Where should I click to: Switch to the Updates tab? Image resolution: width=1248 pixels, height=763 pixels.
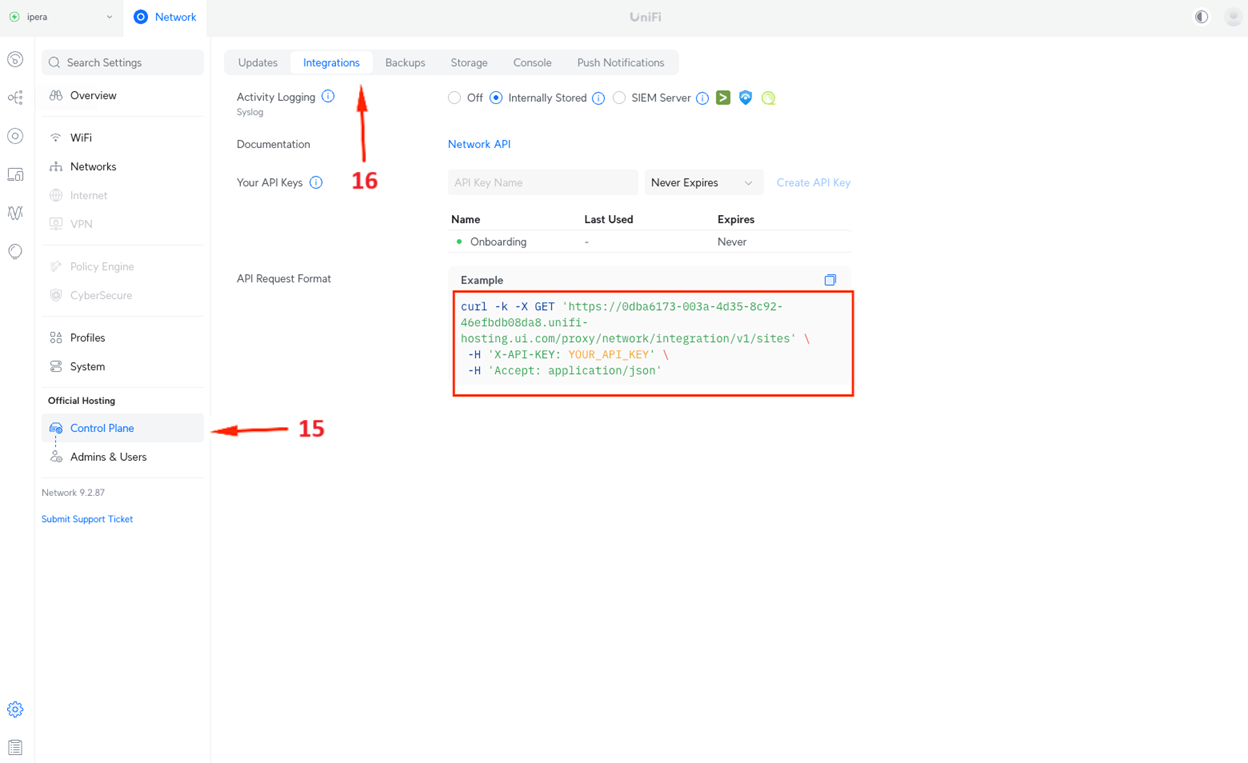coord(258,62)
